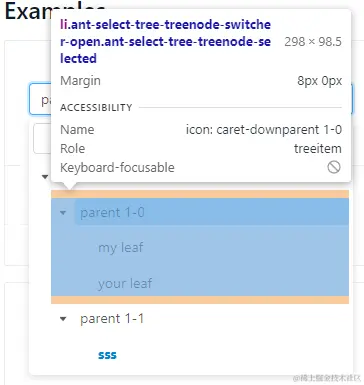This screenshot has height=385, width=364.
Task: Click the Keyboard-focusable label
Action: 117,167
